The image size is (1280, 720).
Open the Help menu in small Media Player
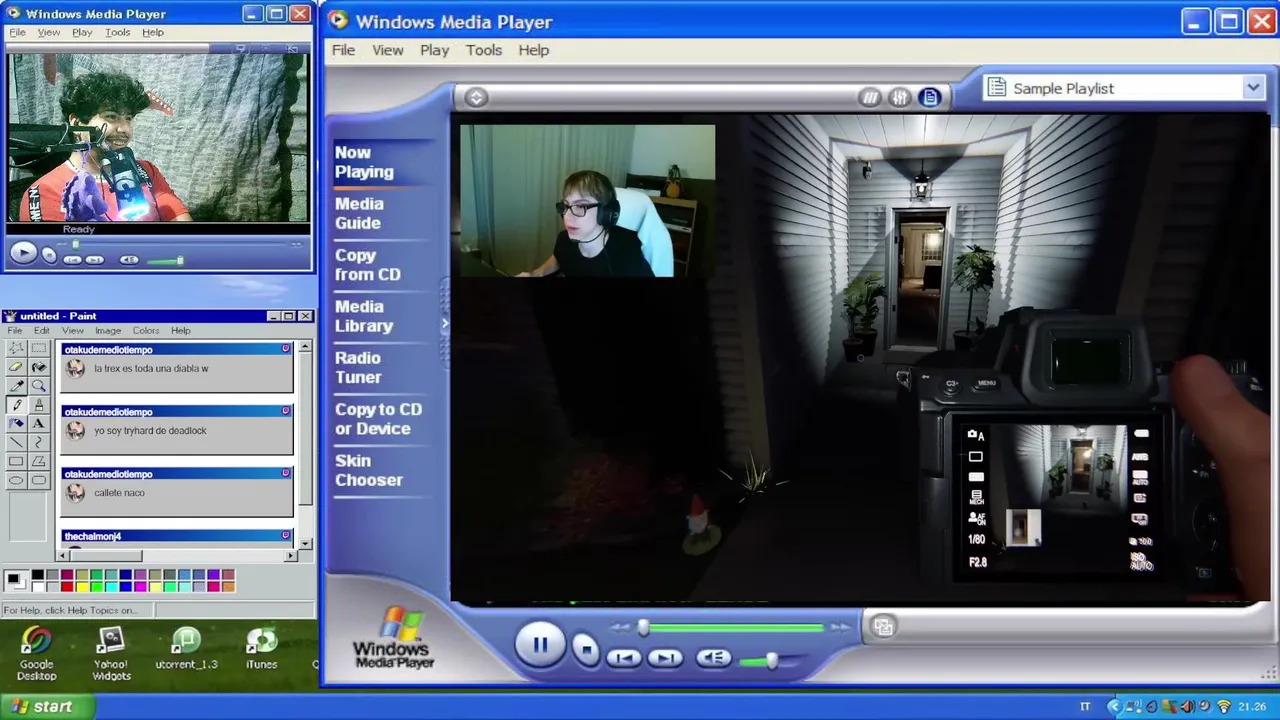click(x=153, y=32)
